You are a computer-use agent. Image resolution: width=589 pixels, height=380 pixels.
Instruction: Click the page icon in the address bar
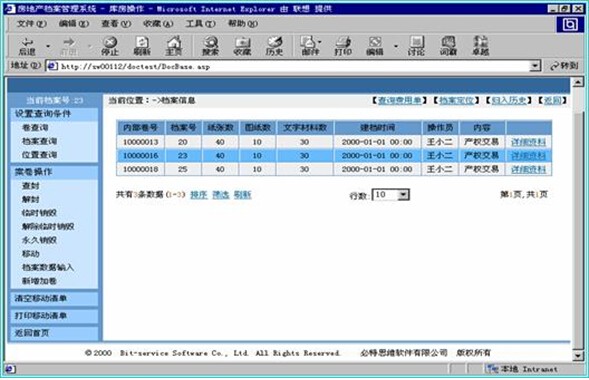52,66
